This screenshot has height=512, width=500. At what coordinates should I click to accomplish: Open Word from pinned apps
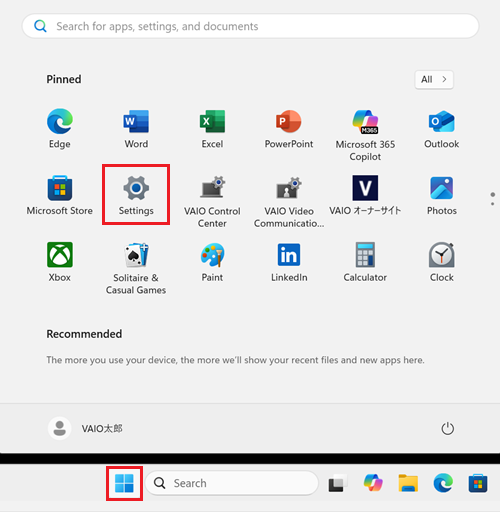pyautogui.click(x=136, y=128)
